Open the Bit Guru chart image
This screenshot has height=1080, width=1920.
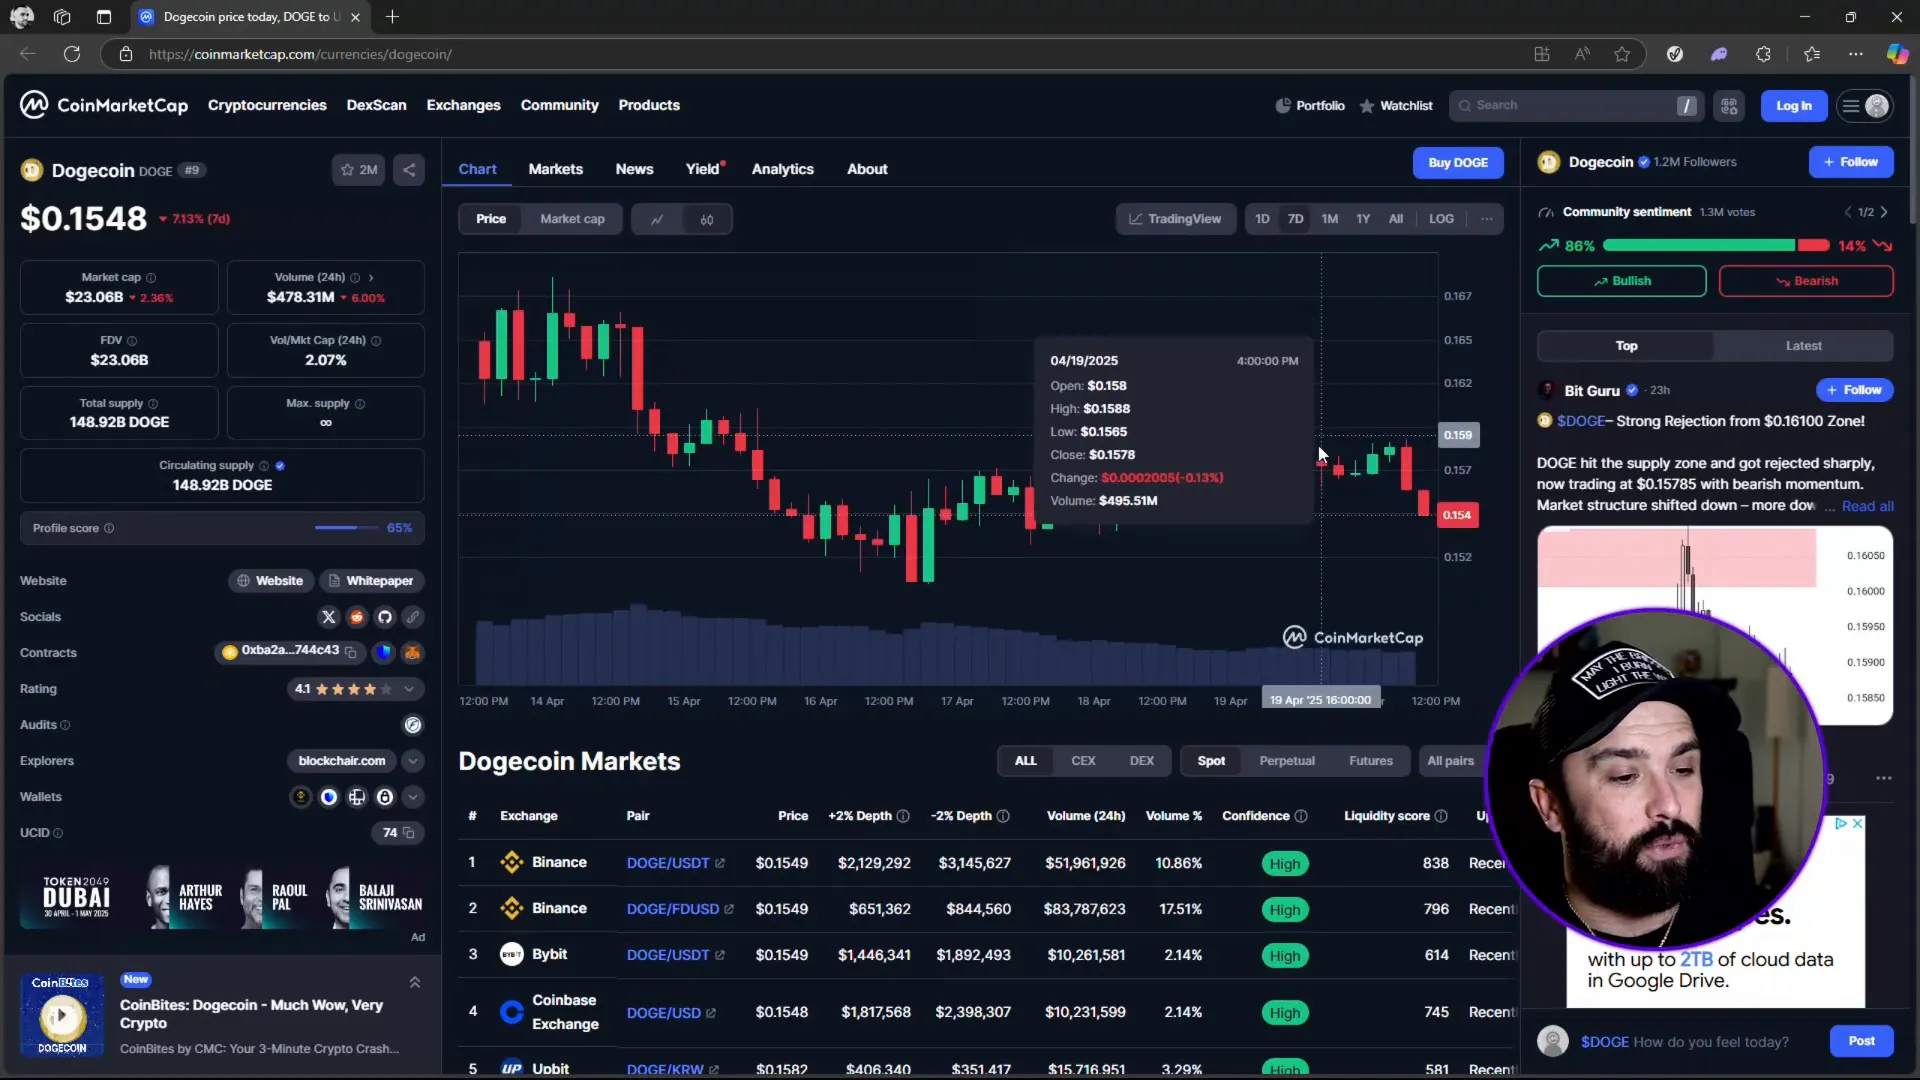point(1714,626)
